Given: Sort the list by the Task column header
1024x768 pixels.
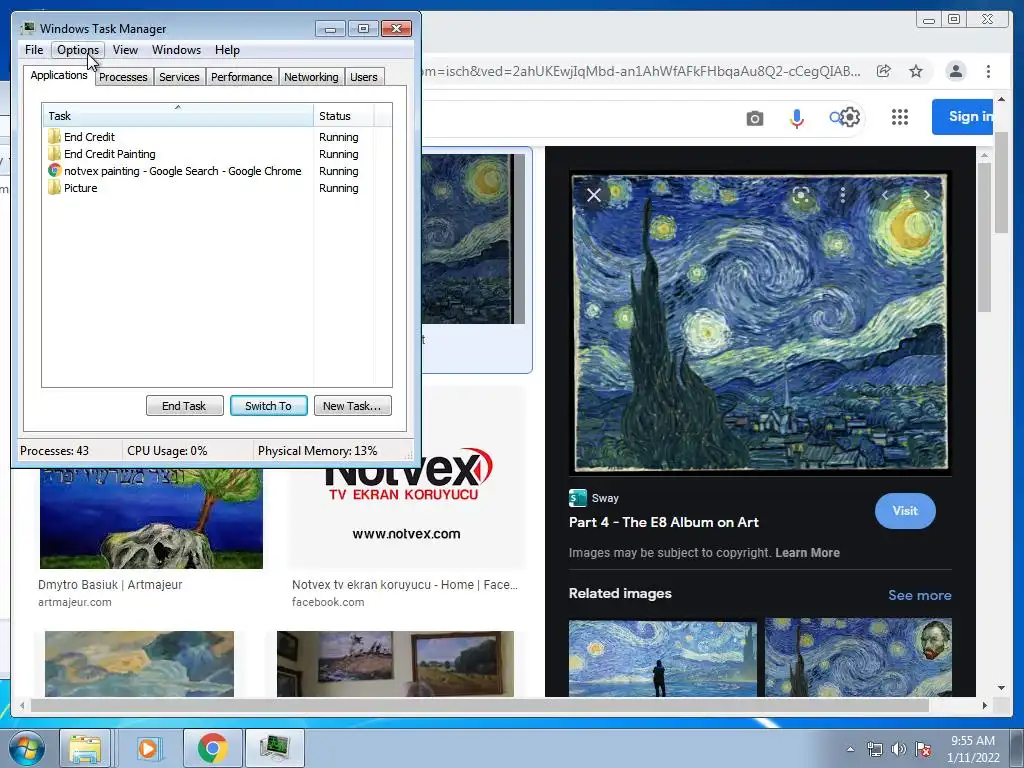Looking at the screenshot, I should [x=178, y=116].
